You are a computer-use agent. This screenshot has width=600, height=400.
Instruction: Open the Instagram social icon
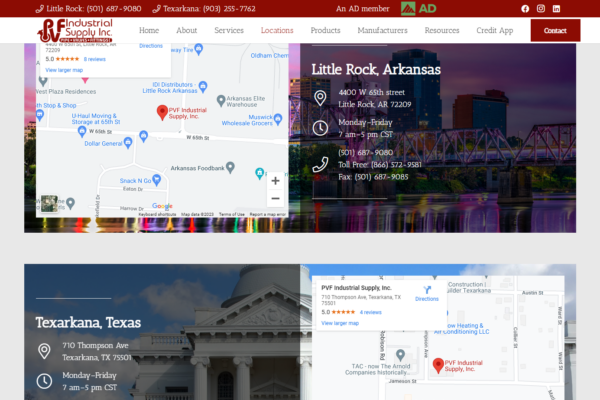(x=541, y=8)
